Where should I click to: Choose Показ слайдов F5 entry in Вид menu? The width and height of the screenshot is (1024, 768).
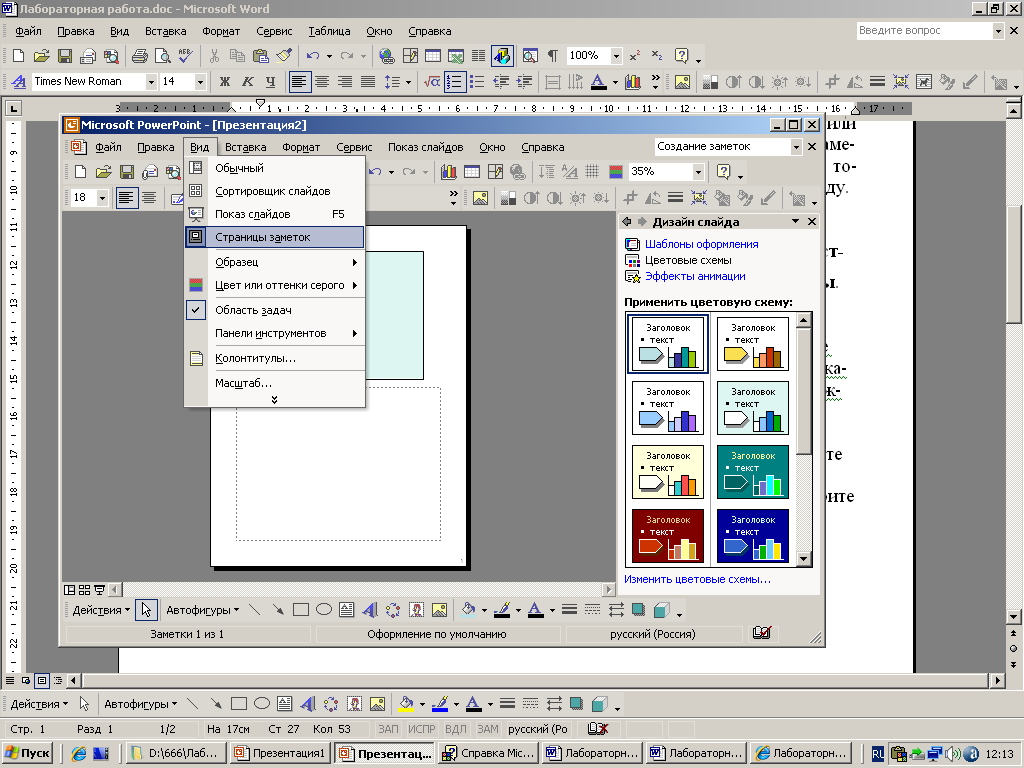click(274, 214)
